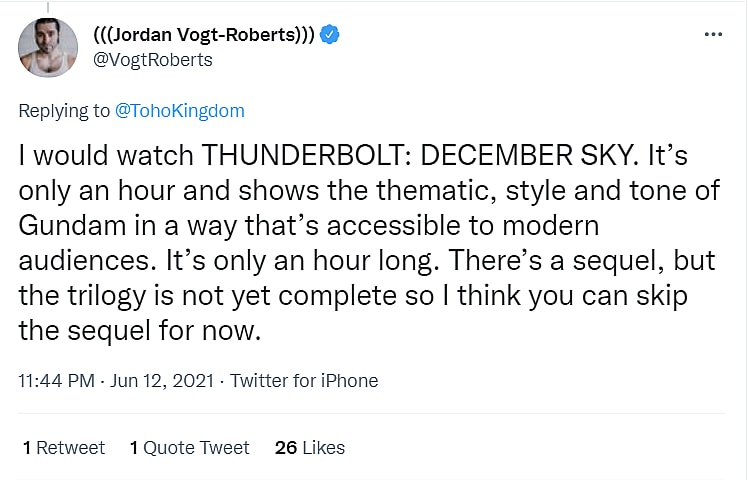Click the 11:44 PM timestamp
The width and height of the screenshot is (749, 480).
(57, 381)
